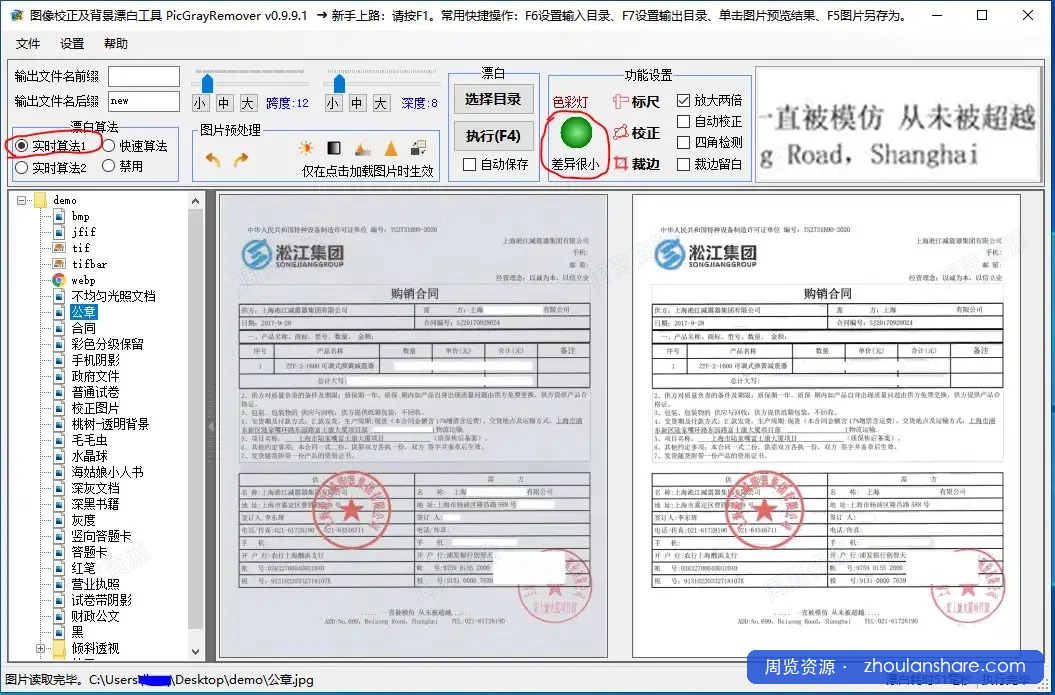The image size is (1055, 695).
Task: Activate the 标尺 ruler tool
Action: click(x=636, y=102)
